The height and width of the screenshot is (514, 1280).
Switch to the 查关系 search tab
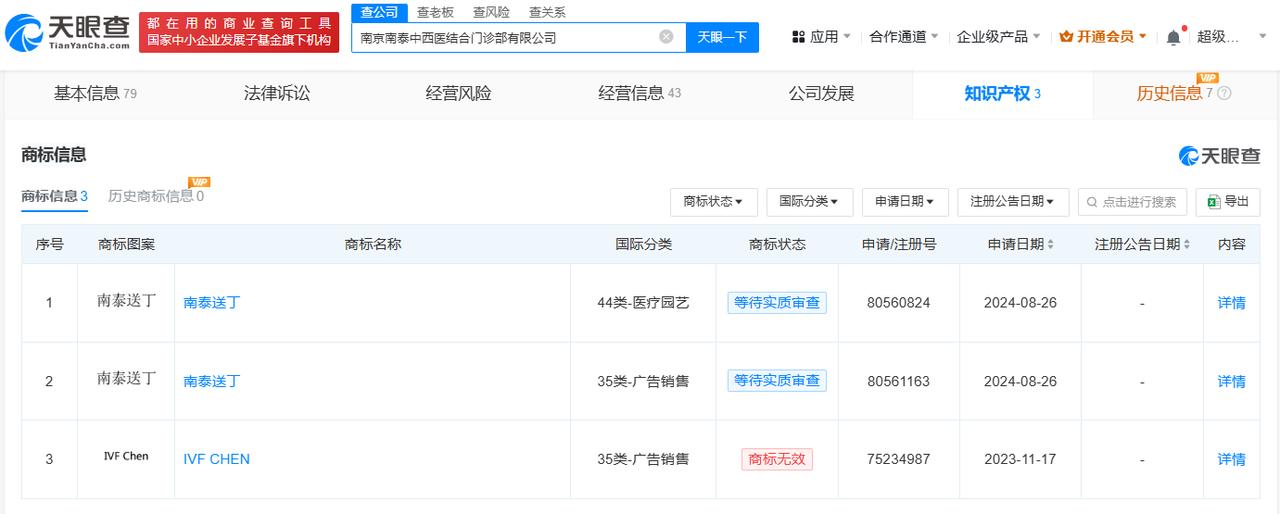point(547,12)
